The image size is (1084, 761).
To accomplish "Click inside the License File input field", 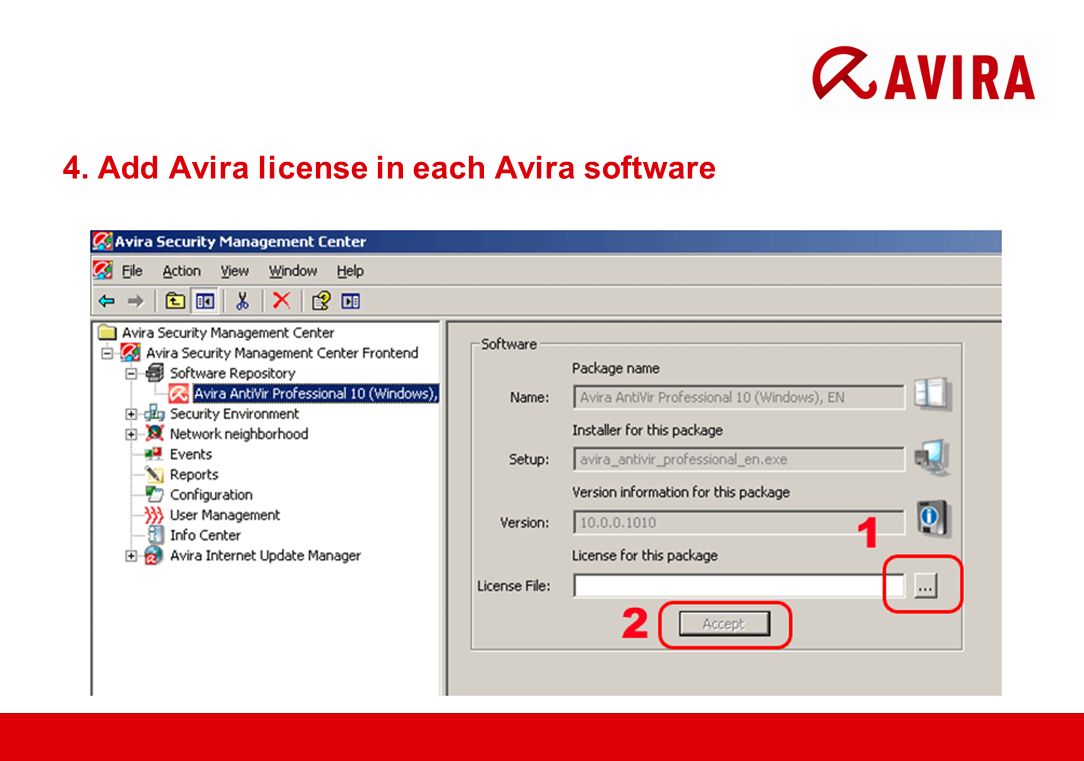I will coord(738,585).
